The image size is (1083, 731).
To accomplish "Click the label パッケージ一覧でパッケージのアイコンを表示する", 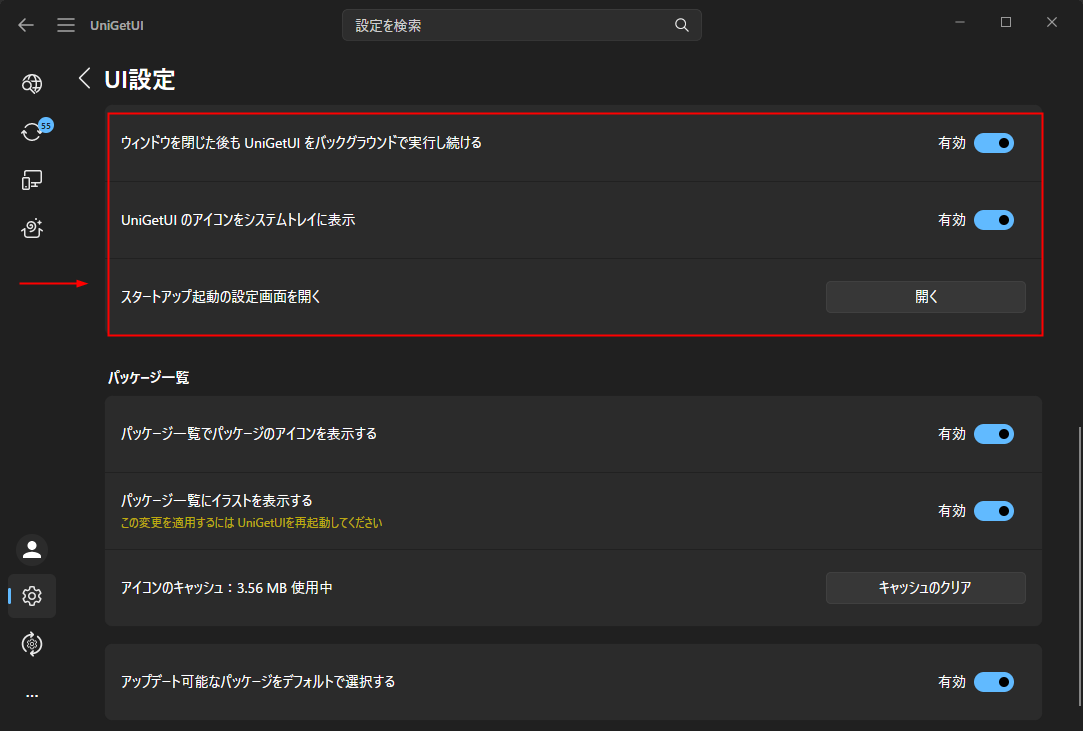I will click(x=249, y=434).
